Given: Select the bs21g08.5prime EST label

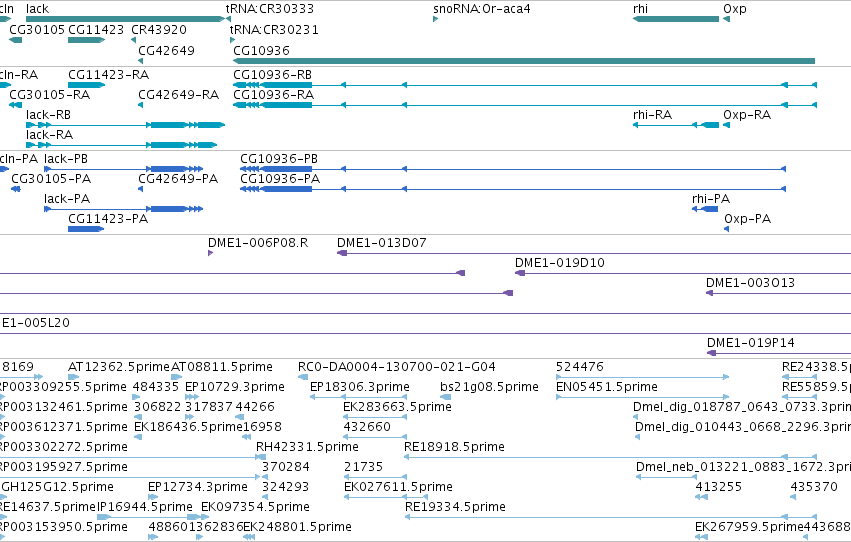Looking at the screenshot, I should tap(490, 387).
